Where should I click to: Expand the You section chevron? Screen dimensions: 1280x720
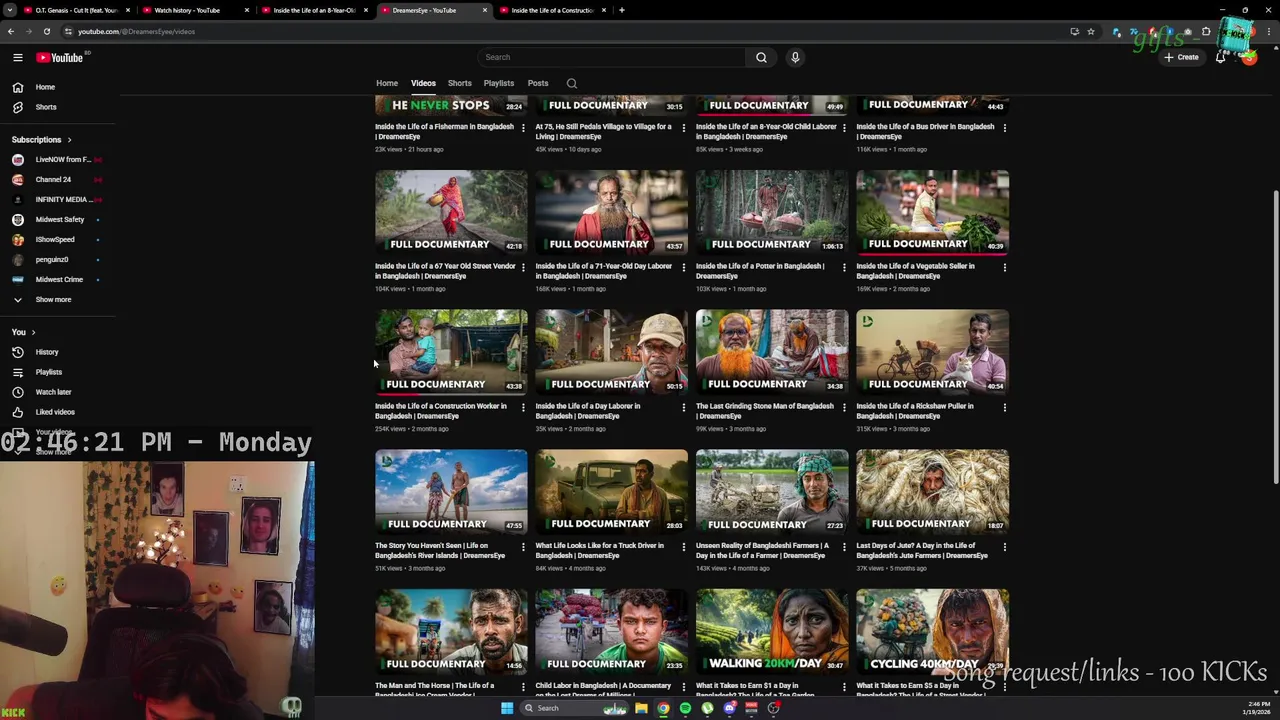coord(33,332)
